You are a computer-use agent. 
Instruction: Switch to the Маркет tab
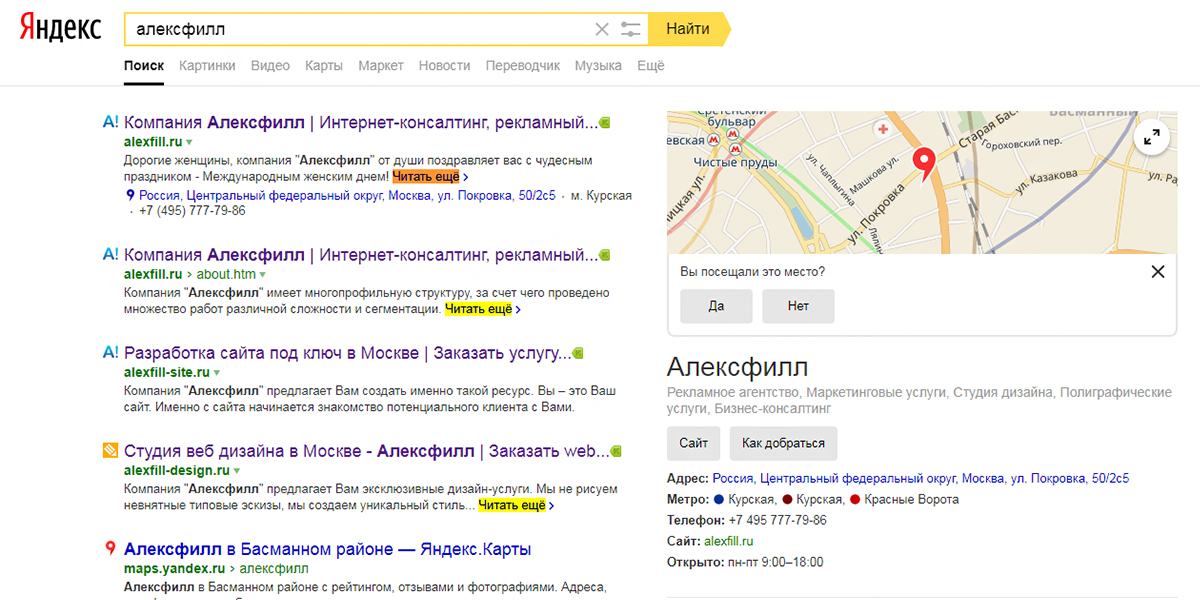click(381, 66)
